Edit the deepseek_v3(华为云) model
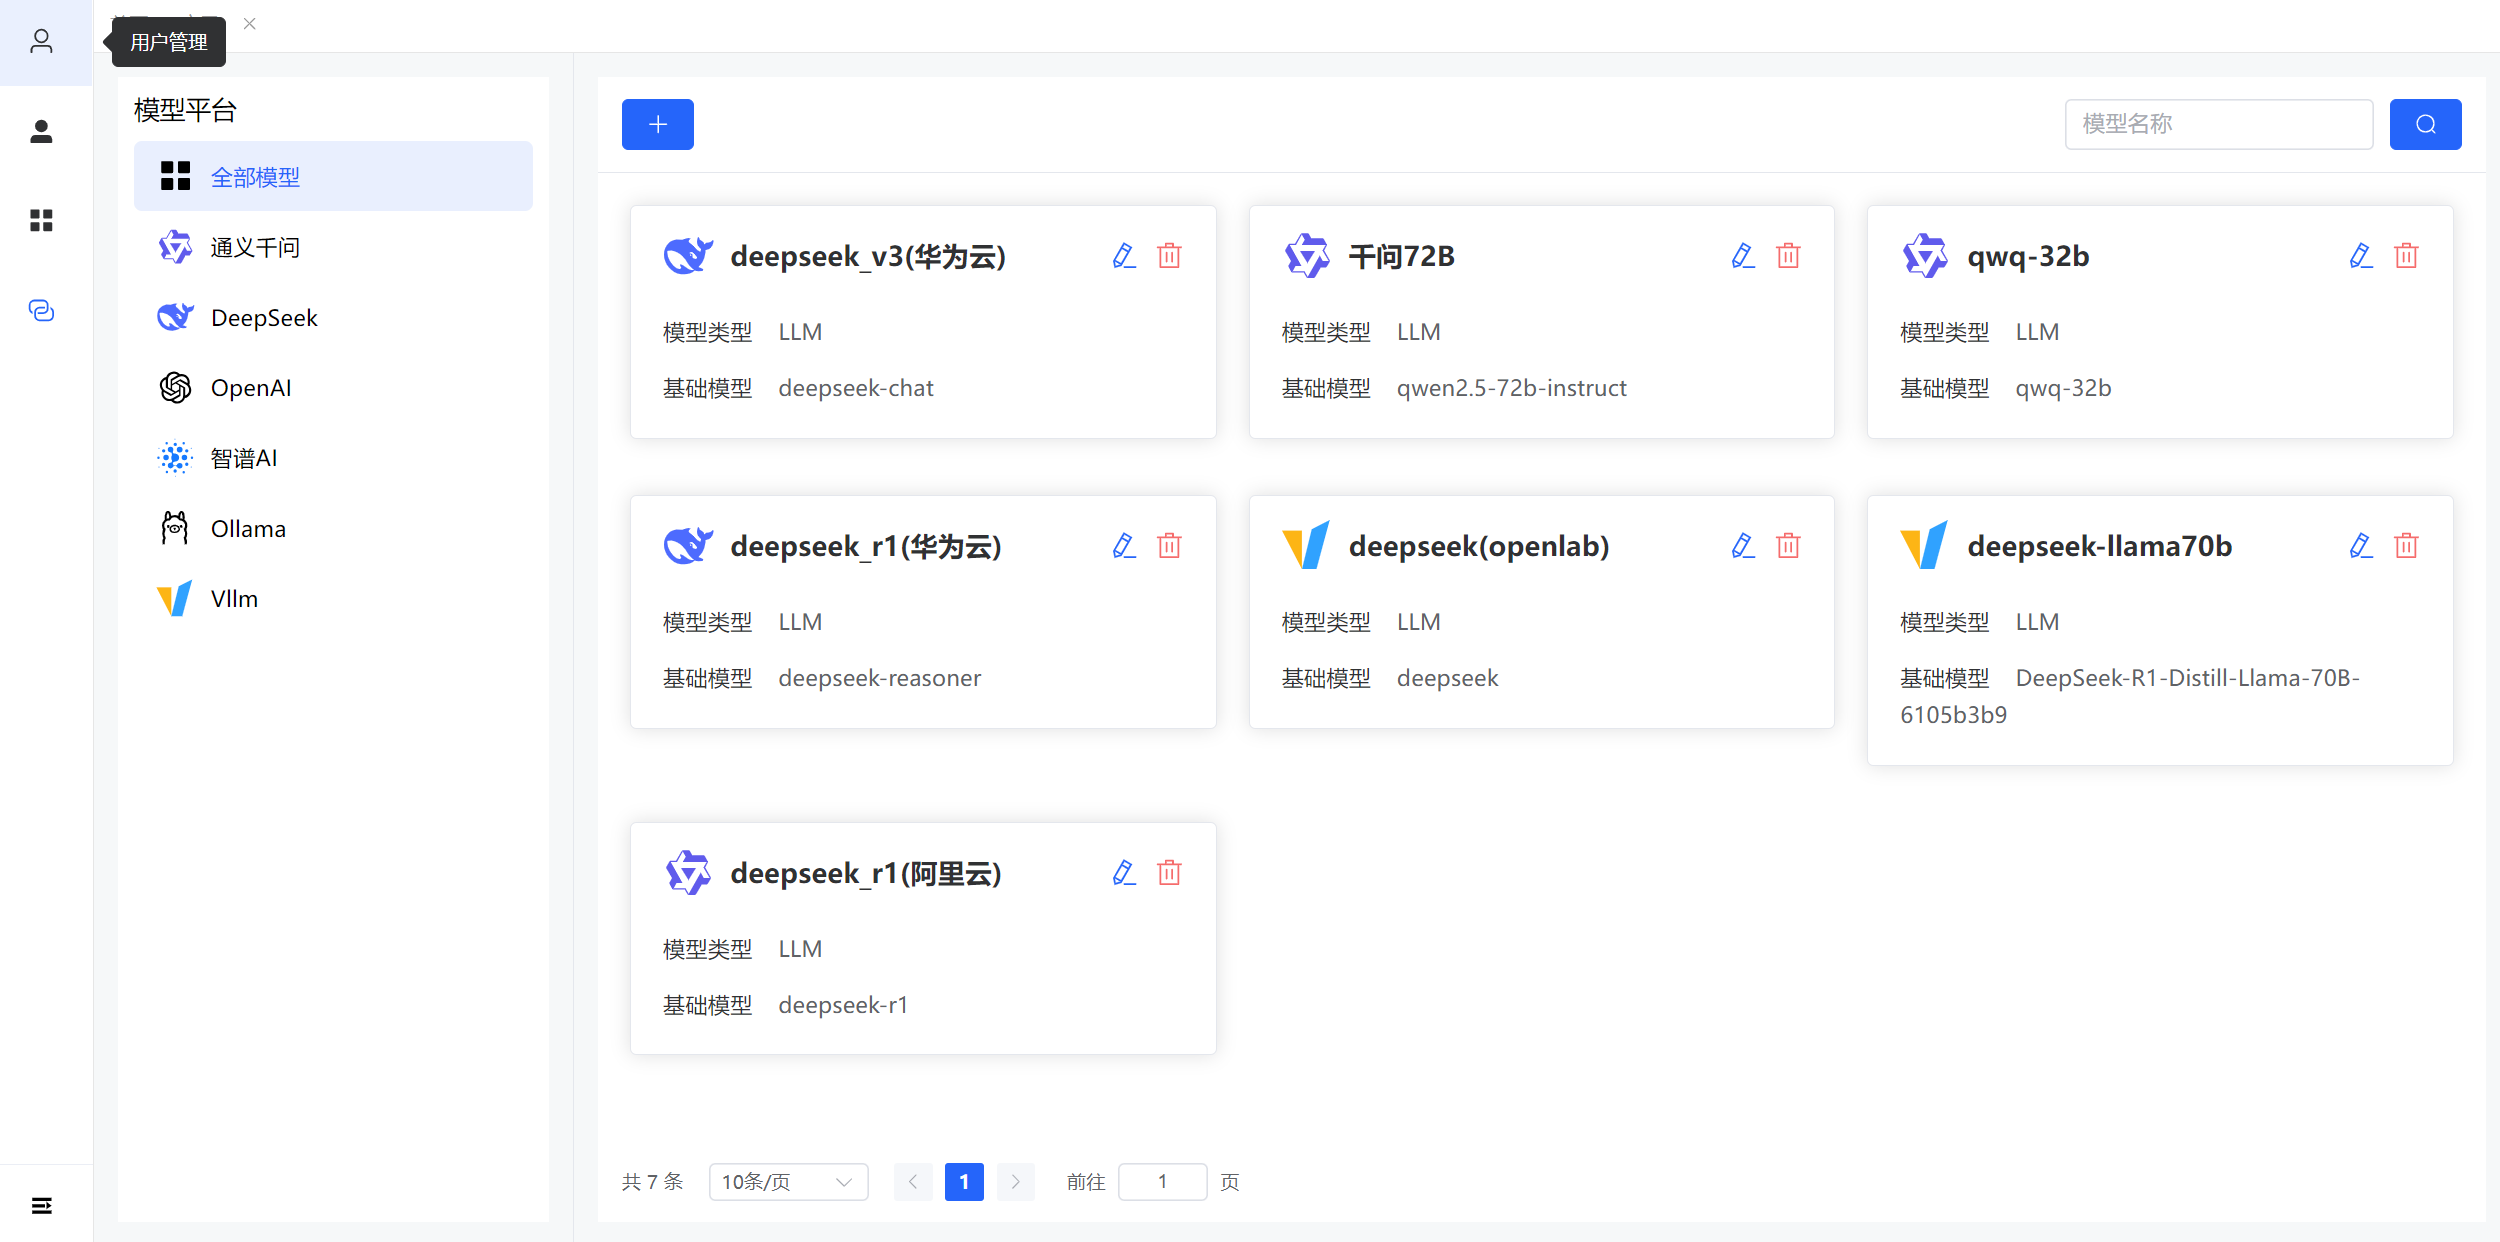 tap(1124, 256)
